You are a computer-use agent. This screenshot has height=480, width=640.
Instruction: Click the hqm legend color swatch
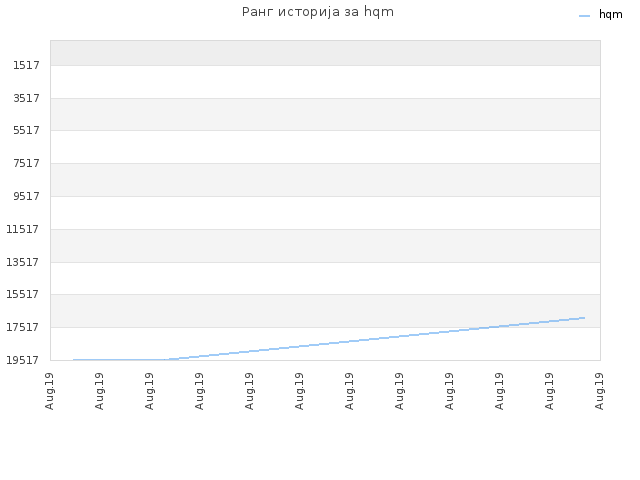(x=584, y=16)
